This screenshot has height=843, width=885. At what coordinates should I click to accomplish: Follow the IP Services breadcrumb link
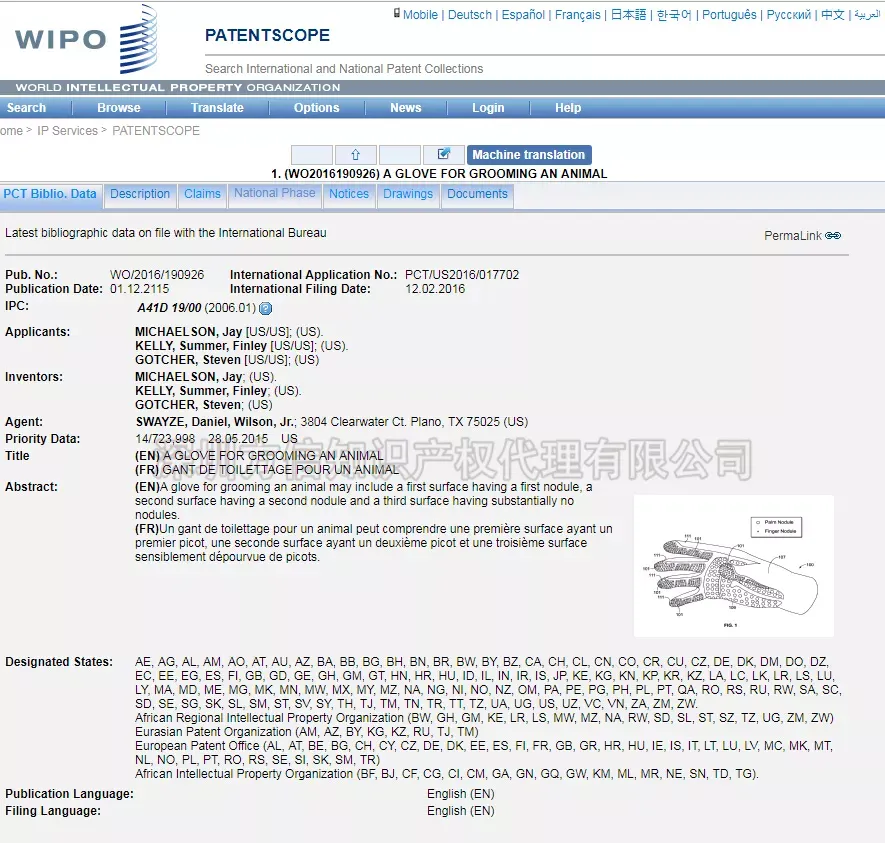tap(68, 131)
